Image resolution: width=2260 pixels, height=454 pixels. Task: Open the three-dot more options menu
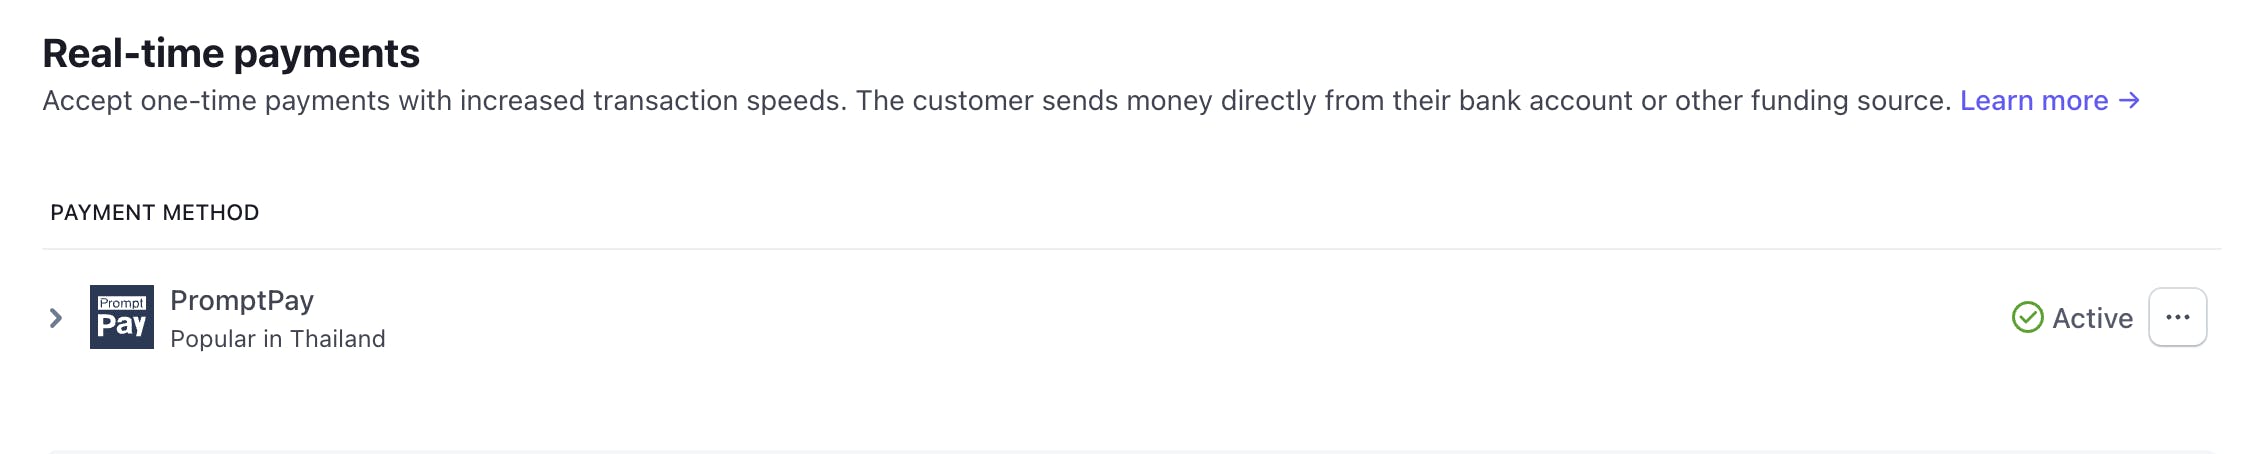(x=2177, y=318)
